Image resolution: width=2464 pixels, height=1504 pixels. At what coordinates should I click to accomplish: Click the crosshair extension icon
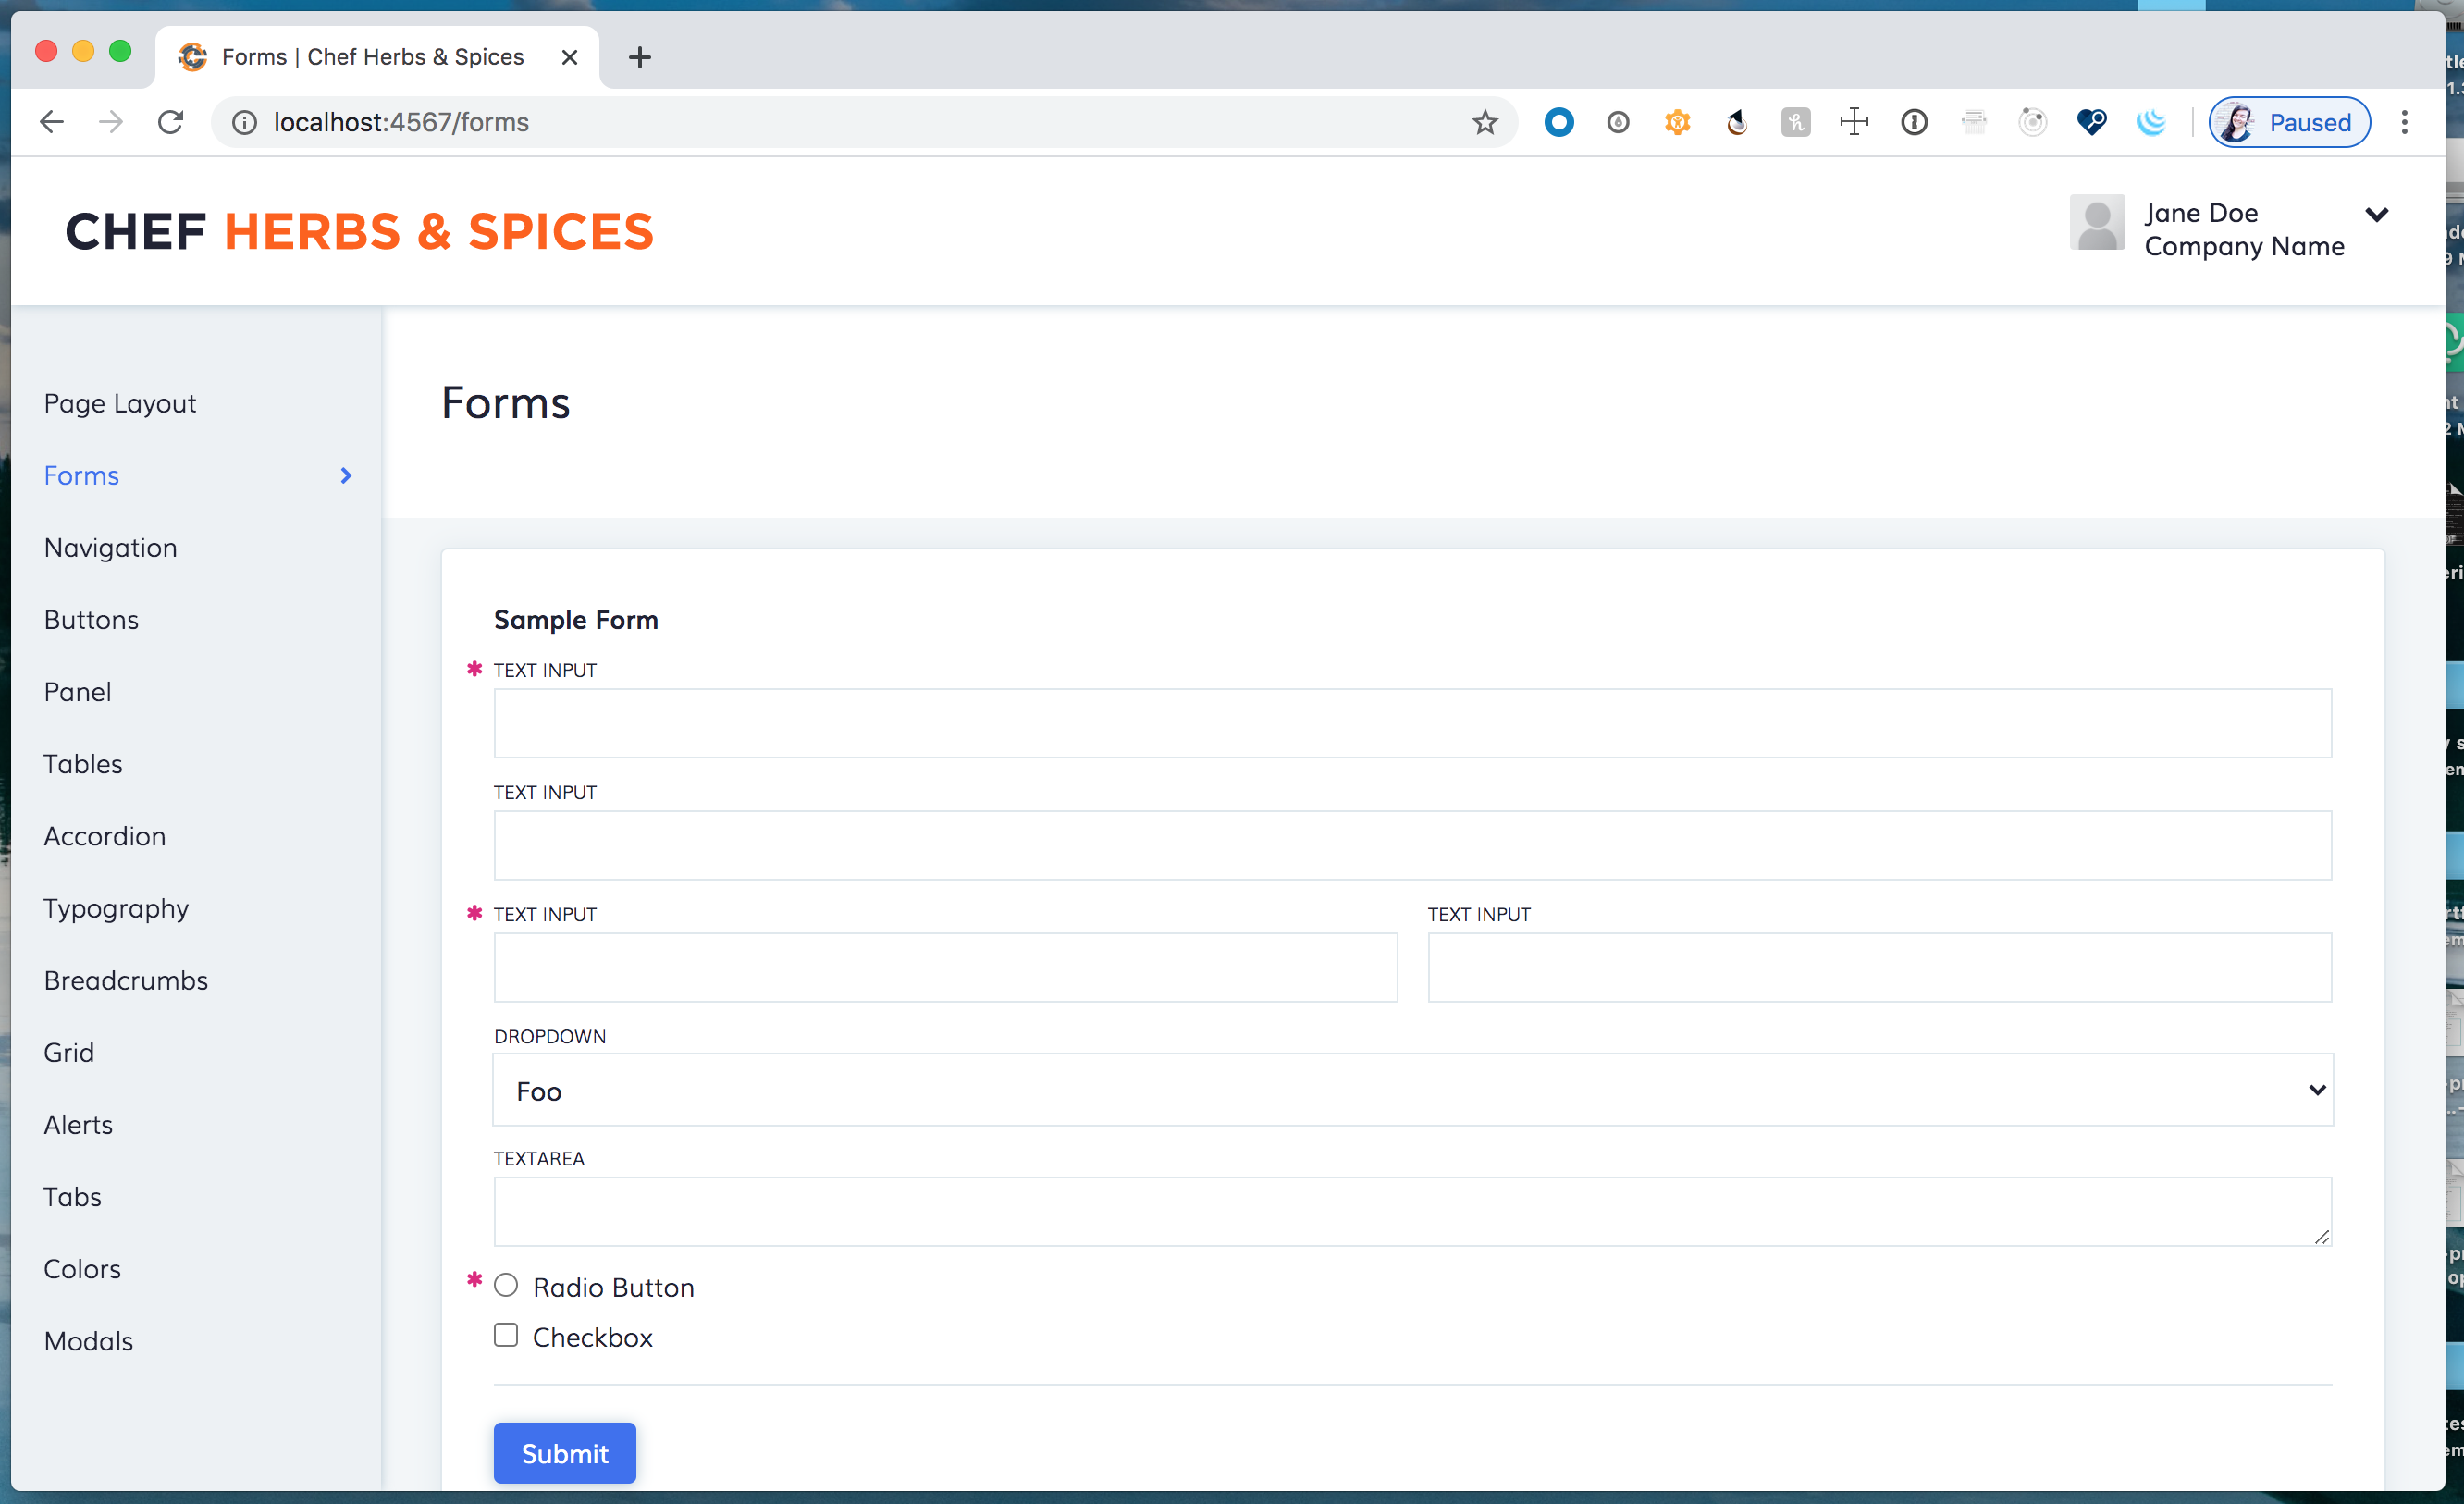point(1854,122)
